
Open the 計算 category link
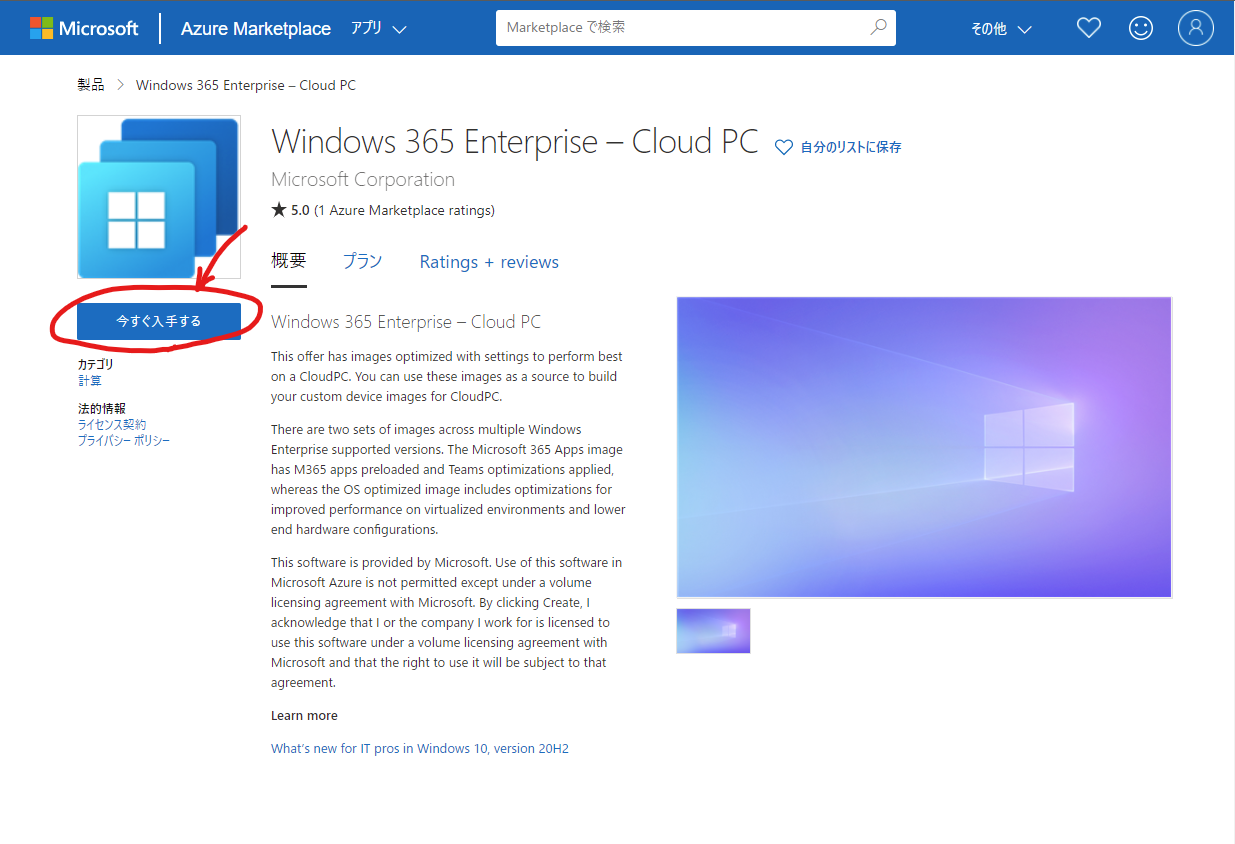pyautogui.click(x=90, y=381)
